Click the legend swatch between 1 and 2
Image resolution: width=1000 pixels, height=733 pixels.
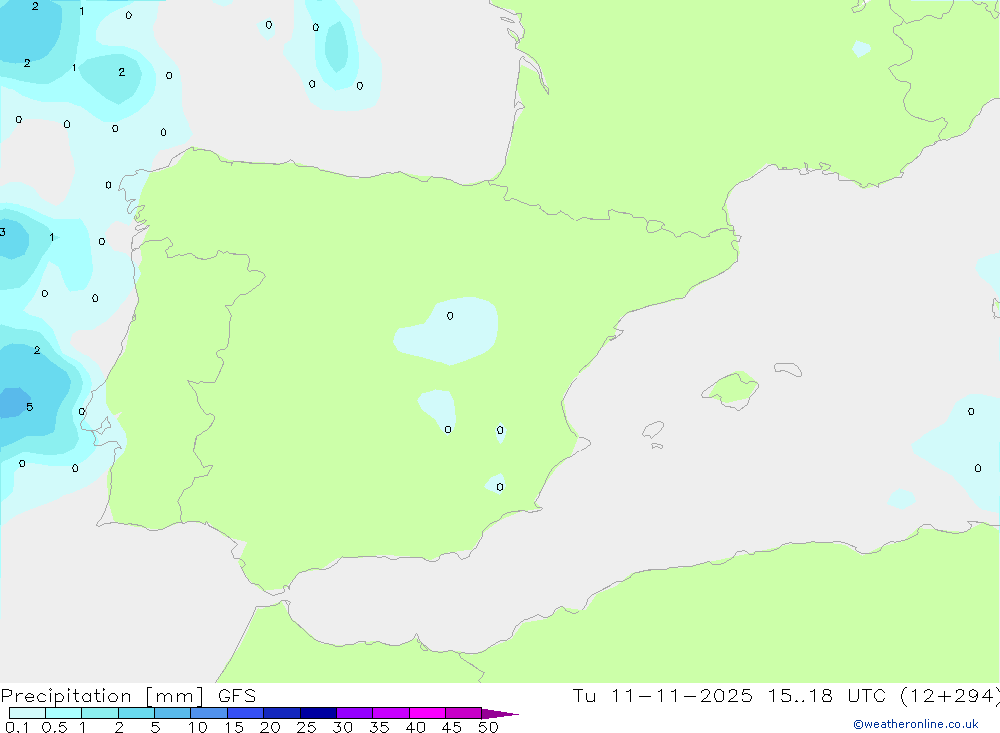(x=100, y=713)
